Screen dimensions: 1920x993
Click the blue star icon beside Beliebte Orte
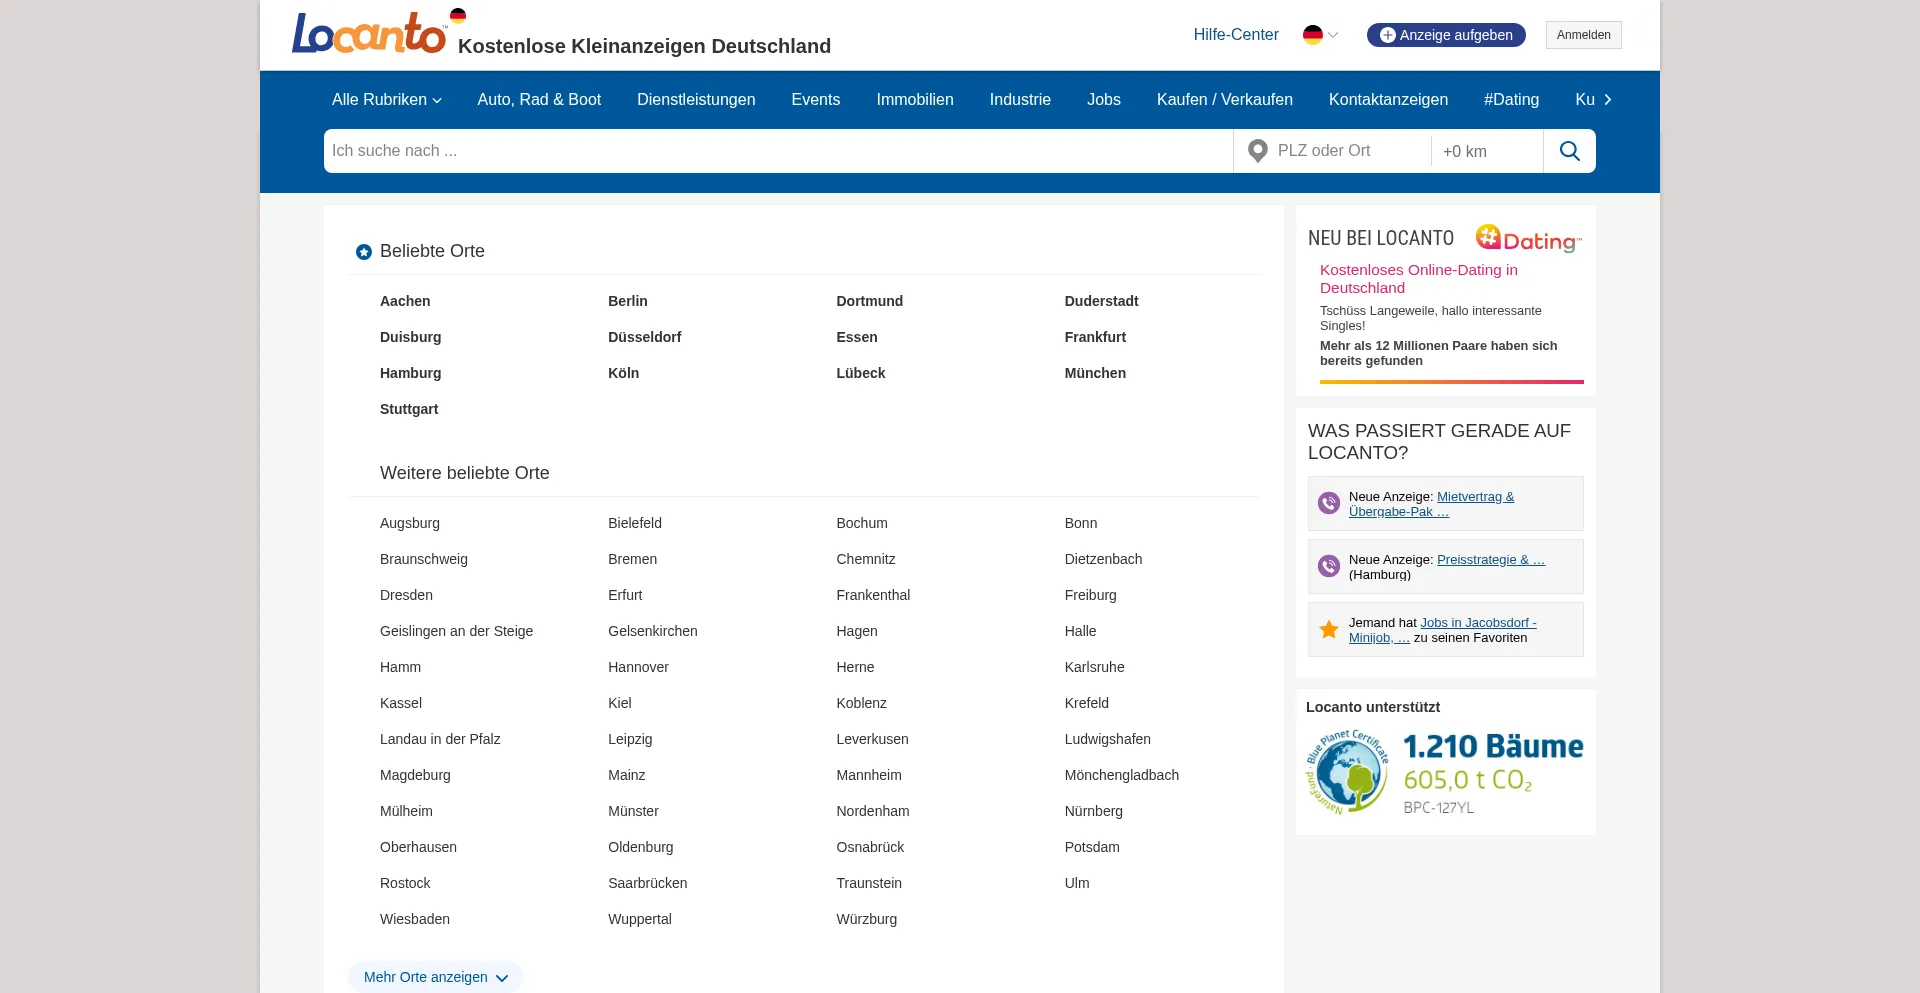click(x=364, y=252)
